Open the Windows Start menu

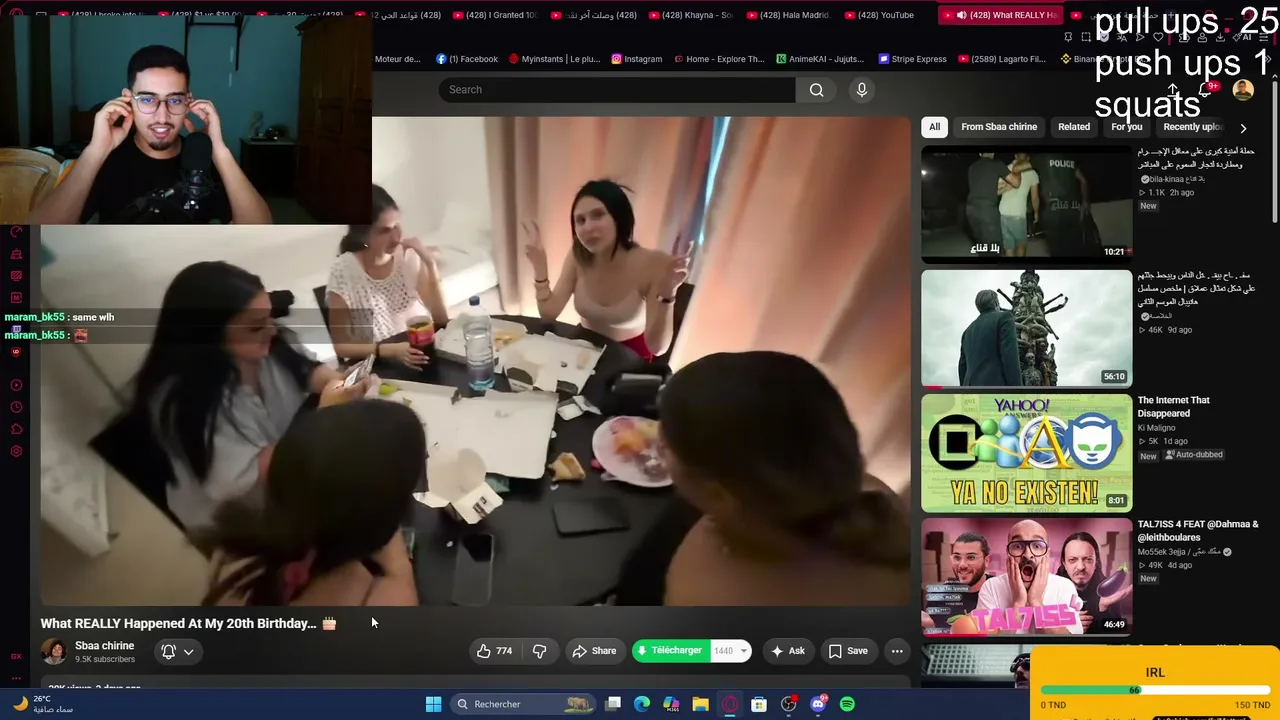(433, 704)
